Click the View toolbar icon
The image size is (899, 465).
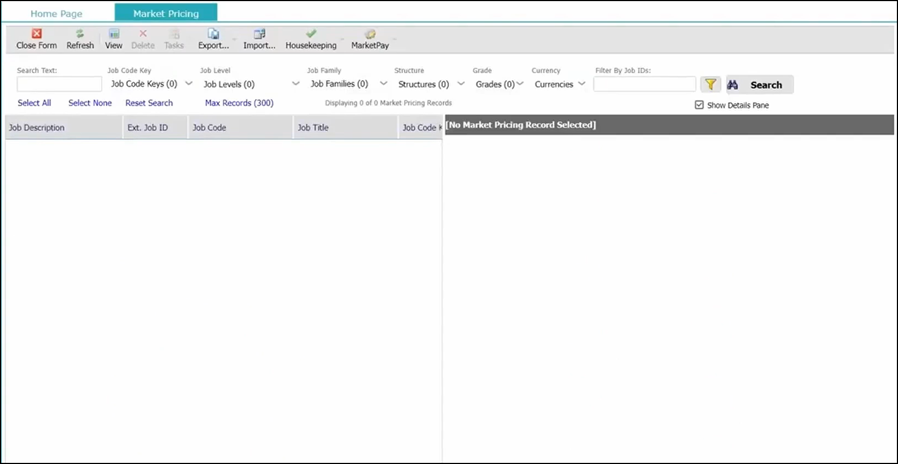[x=114, y=34]
